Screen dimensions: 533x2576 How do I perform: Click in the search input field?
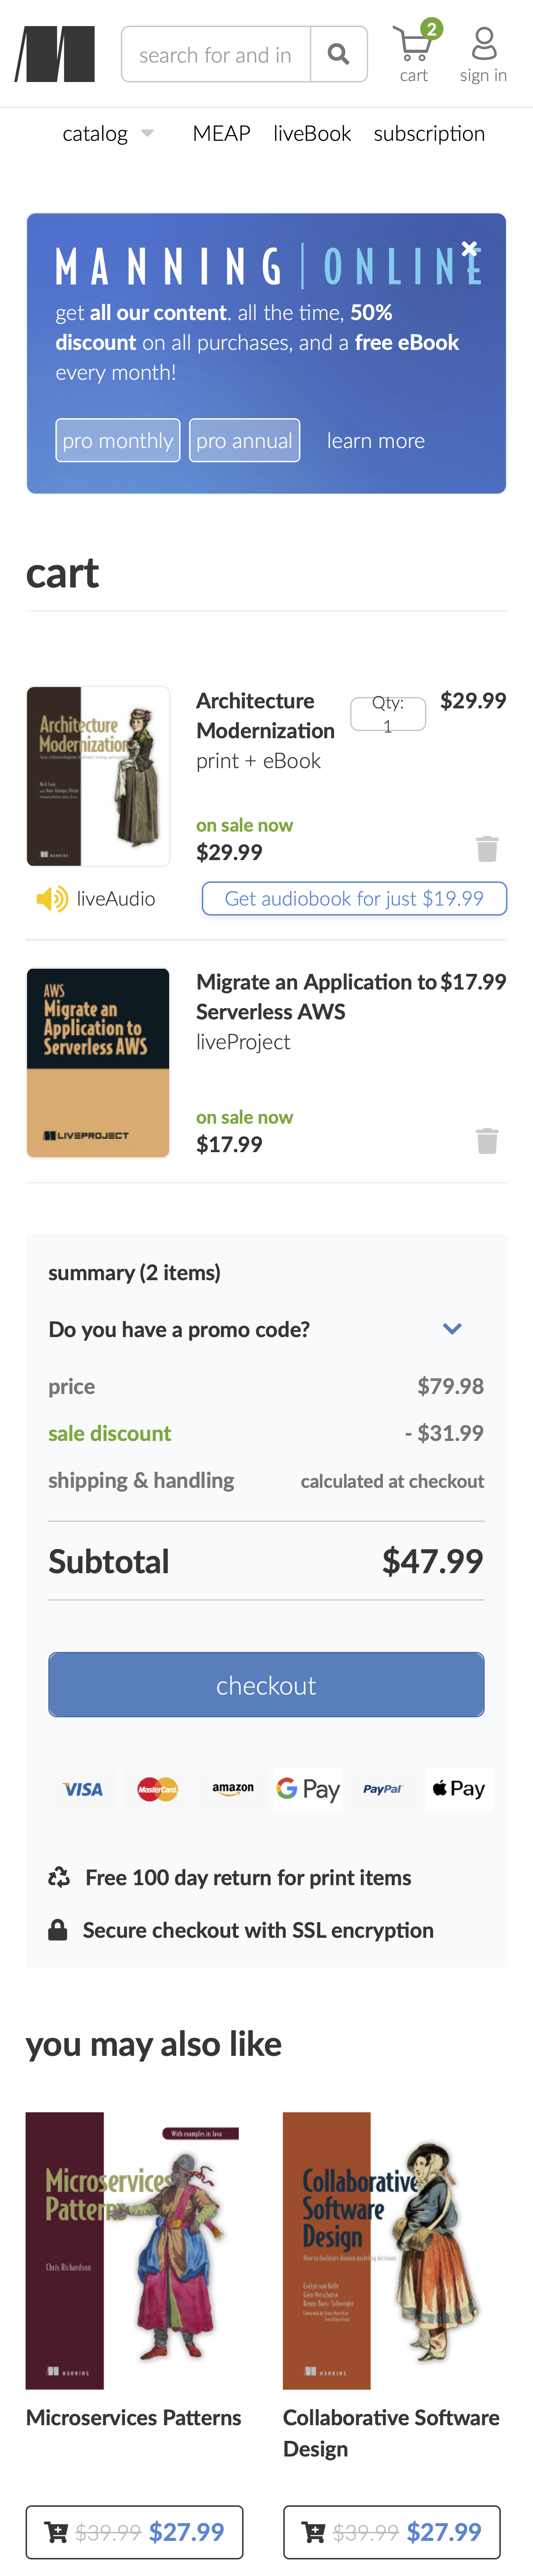(215, 55)
